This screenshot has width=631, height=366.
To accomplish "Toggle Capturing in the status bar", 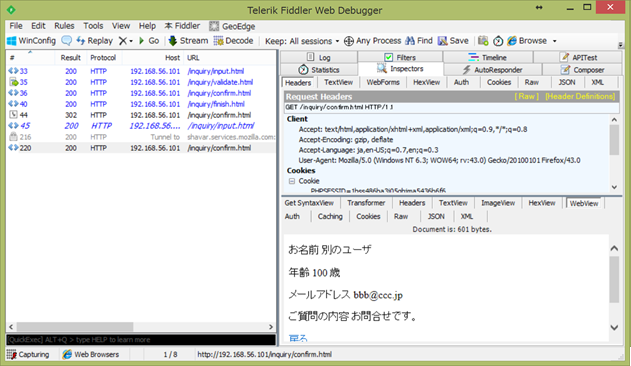I will [x=28, y=354].
